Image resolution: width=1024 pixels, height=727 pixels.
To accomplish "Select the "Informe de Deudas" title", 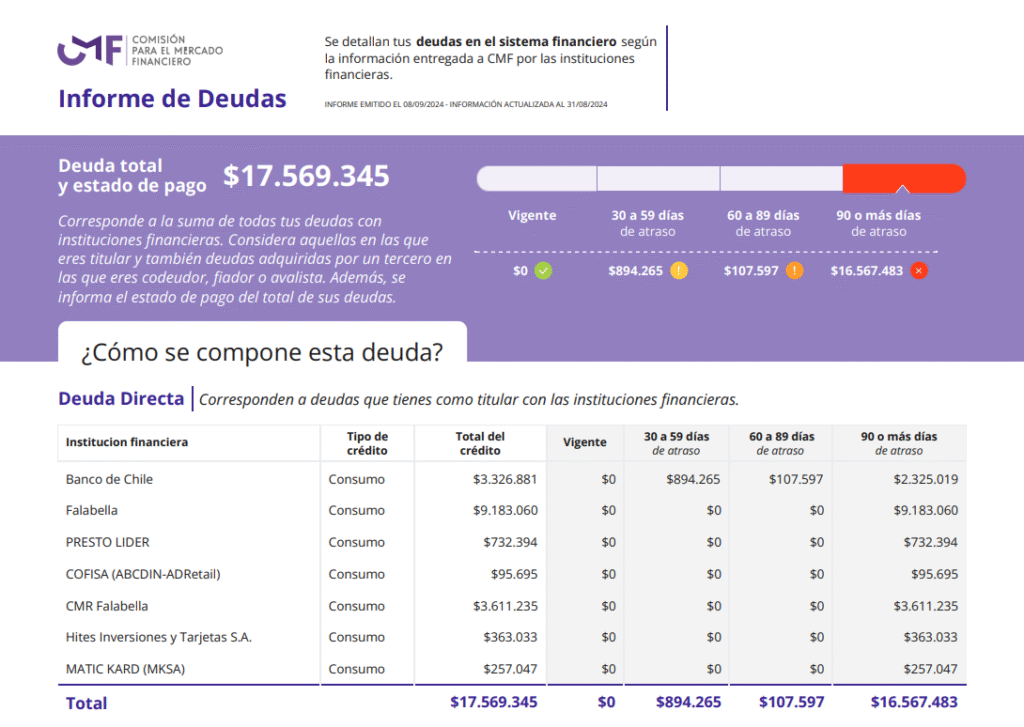I will pos(172,99).
